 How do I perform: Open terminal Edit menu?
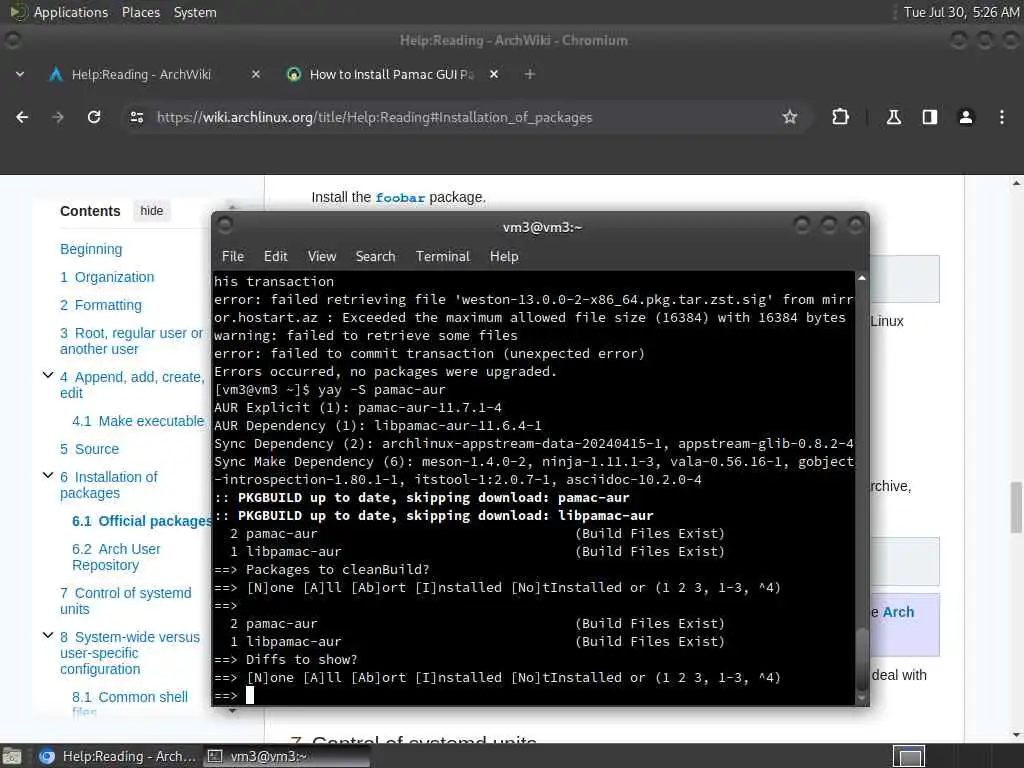click(x=276, y=256)
